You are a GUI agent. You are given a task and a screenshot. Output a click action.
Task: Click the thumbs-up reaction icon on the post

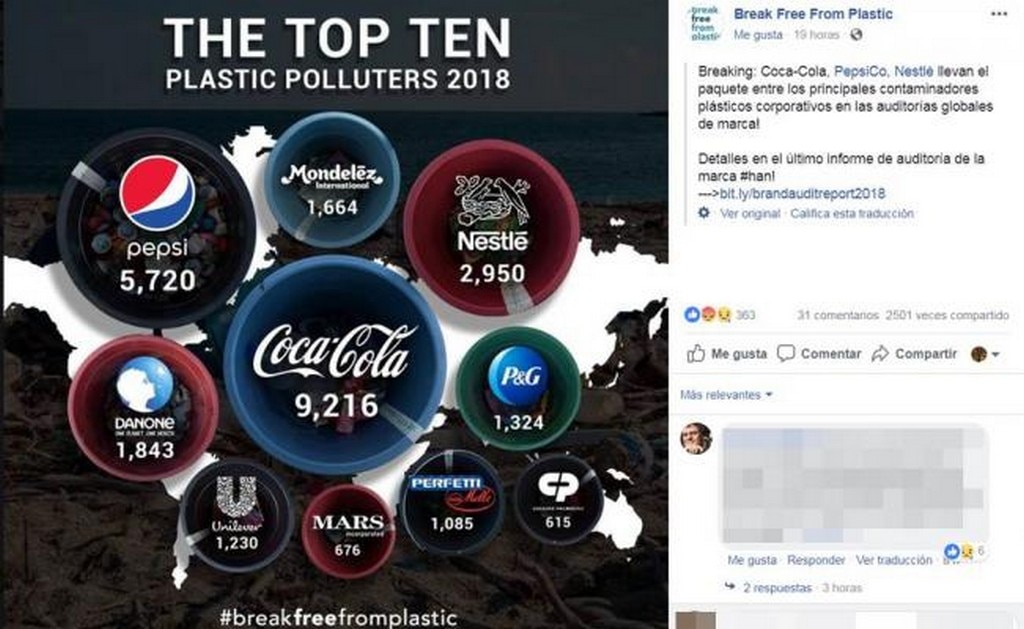coord(691,313)
